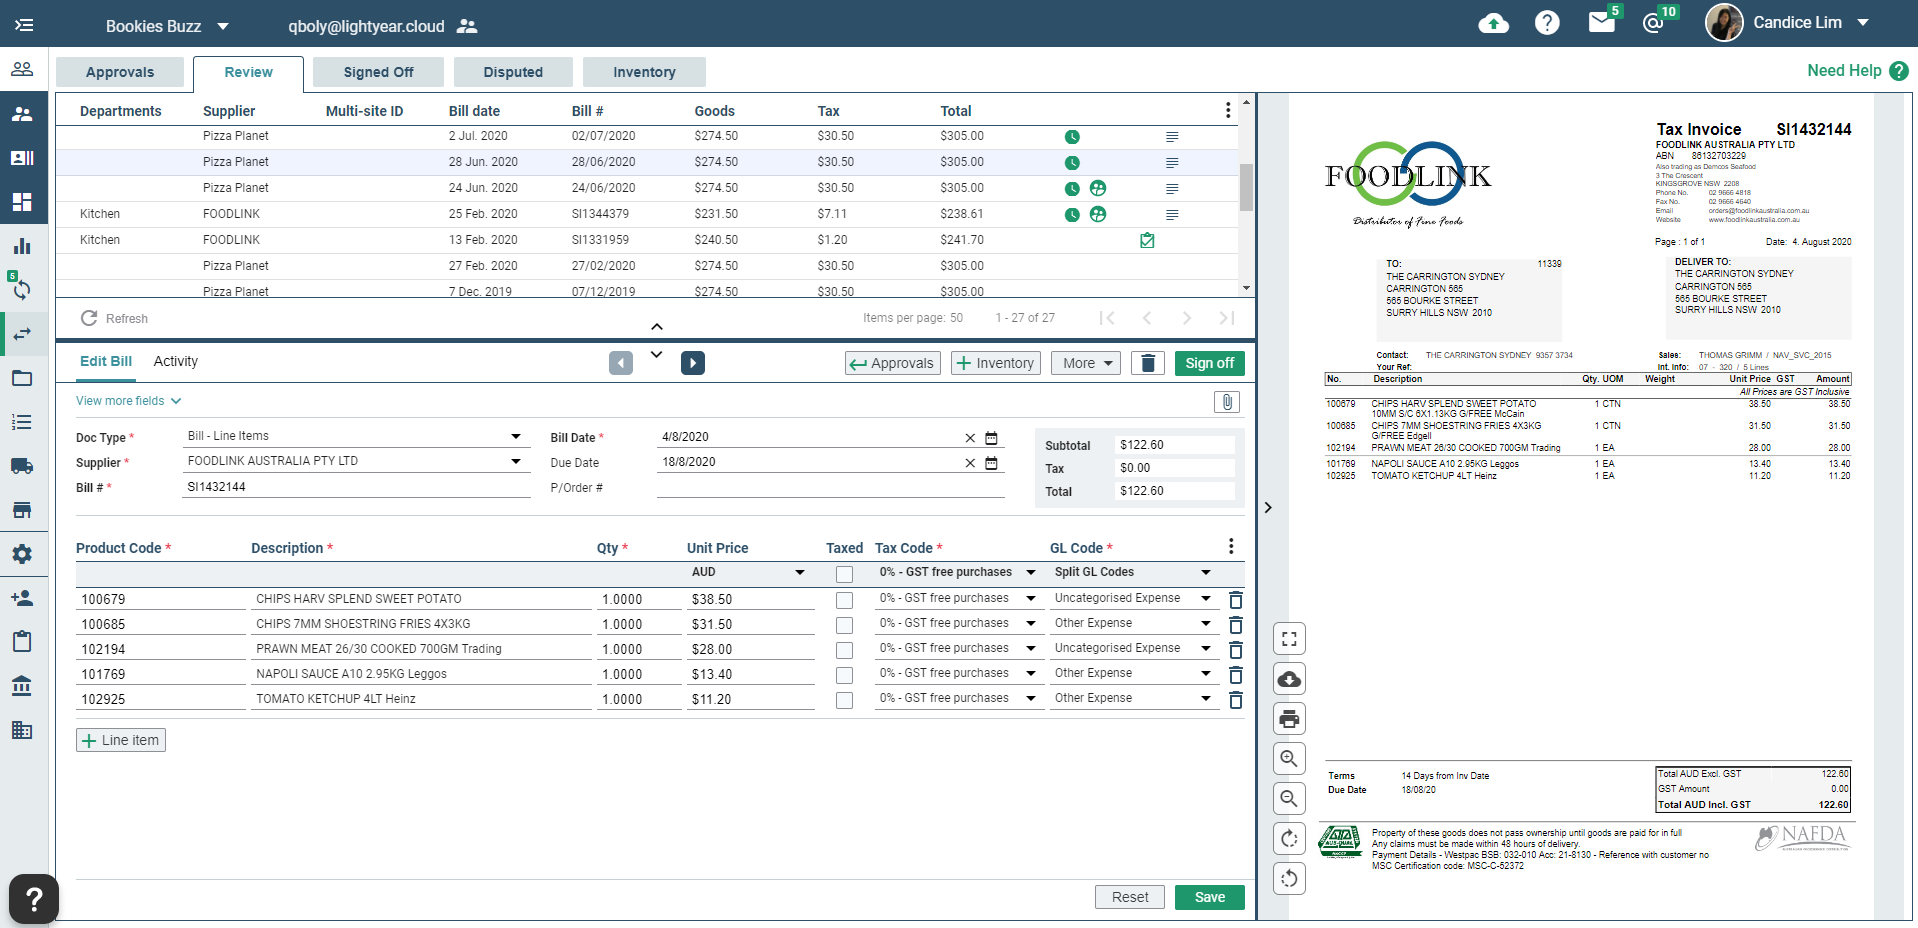Viewport: 1918px width, 928px height.
Task: Open the Bookies Buzz organisation dropdown
Action: coord(168,26)
